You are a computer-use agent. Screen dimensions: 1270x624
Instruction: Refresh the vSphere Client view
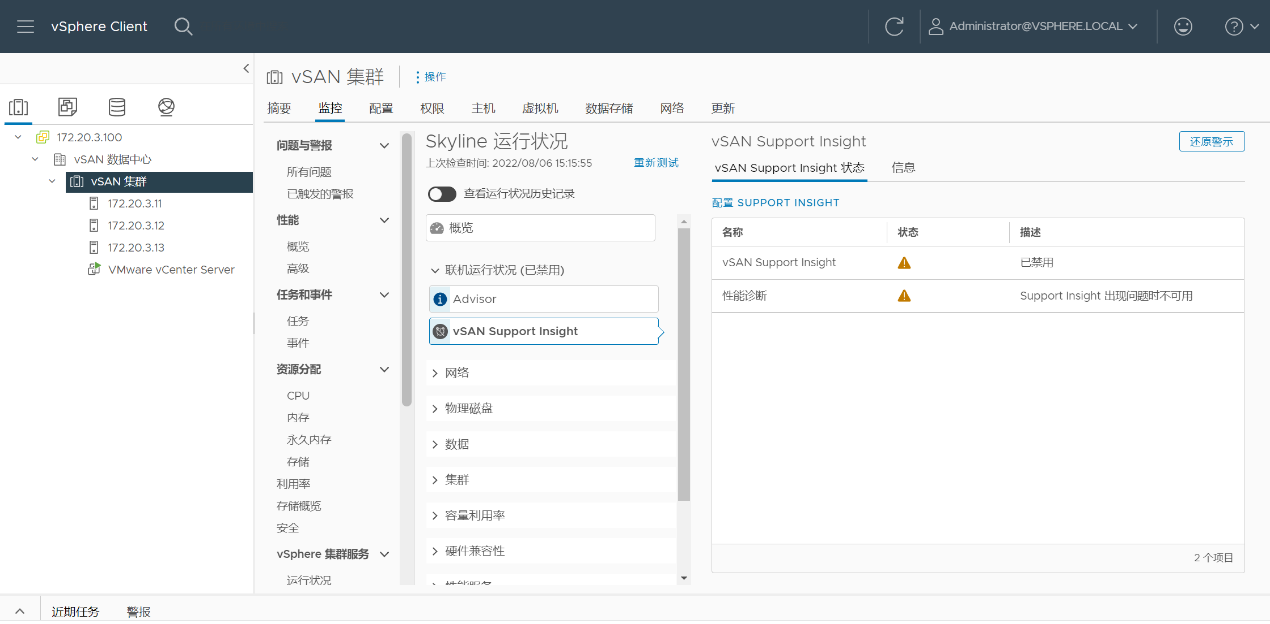894,27
